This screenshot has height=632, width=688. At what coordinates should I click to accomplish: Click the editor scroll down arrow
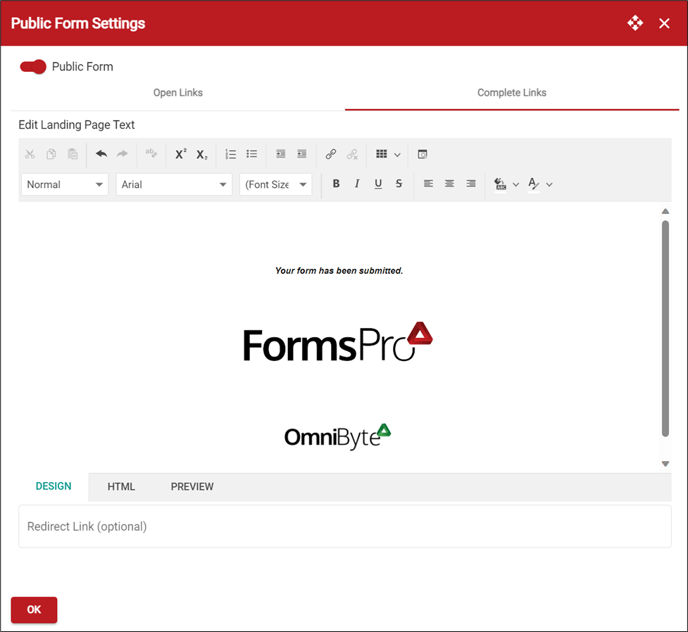point(666,464)
